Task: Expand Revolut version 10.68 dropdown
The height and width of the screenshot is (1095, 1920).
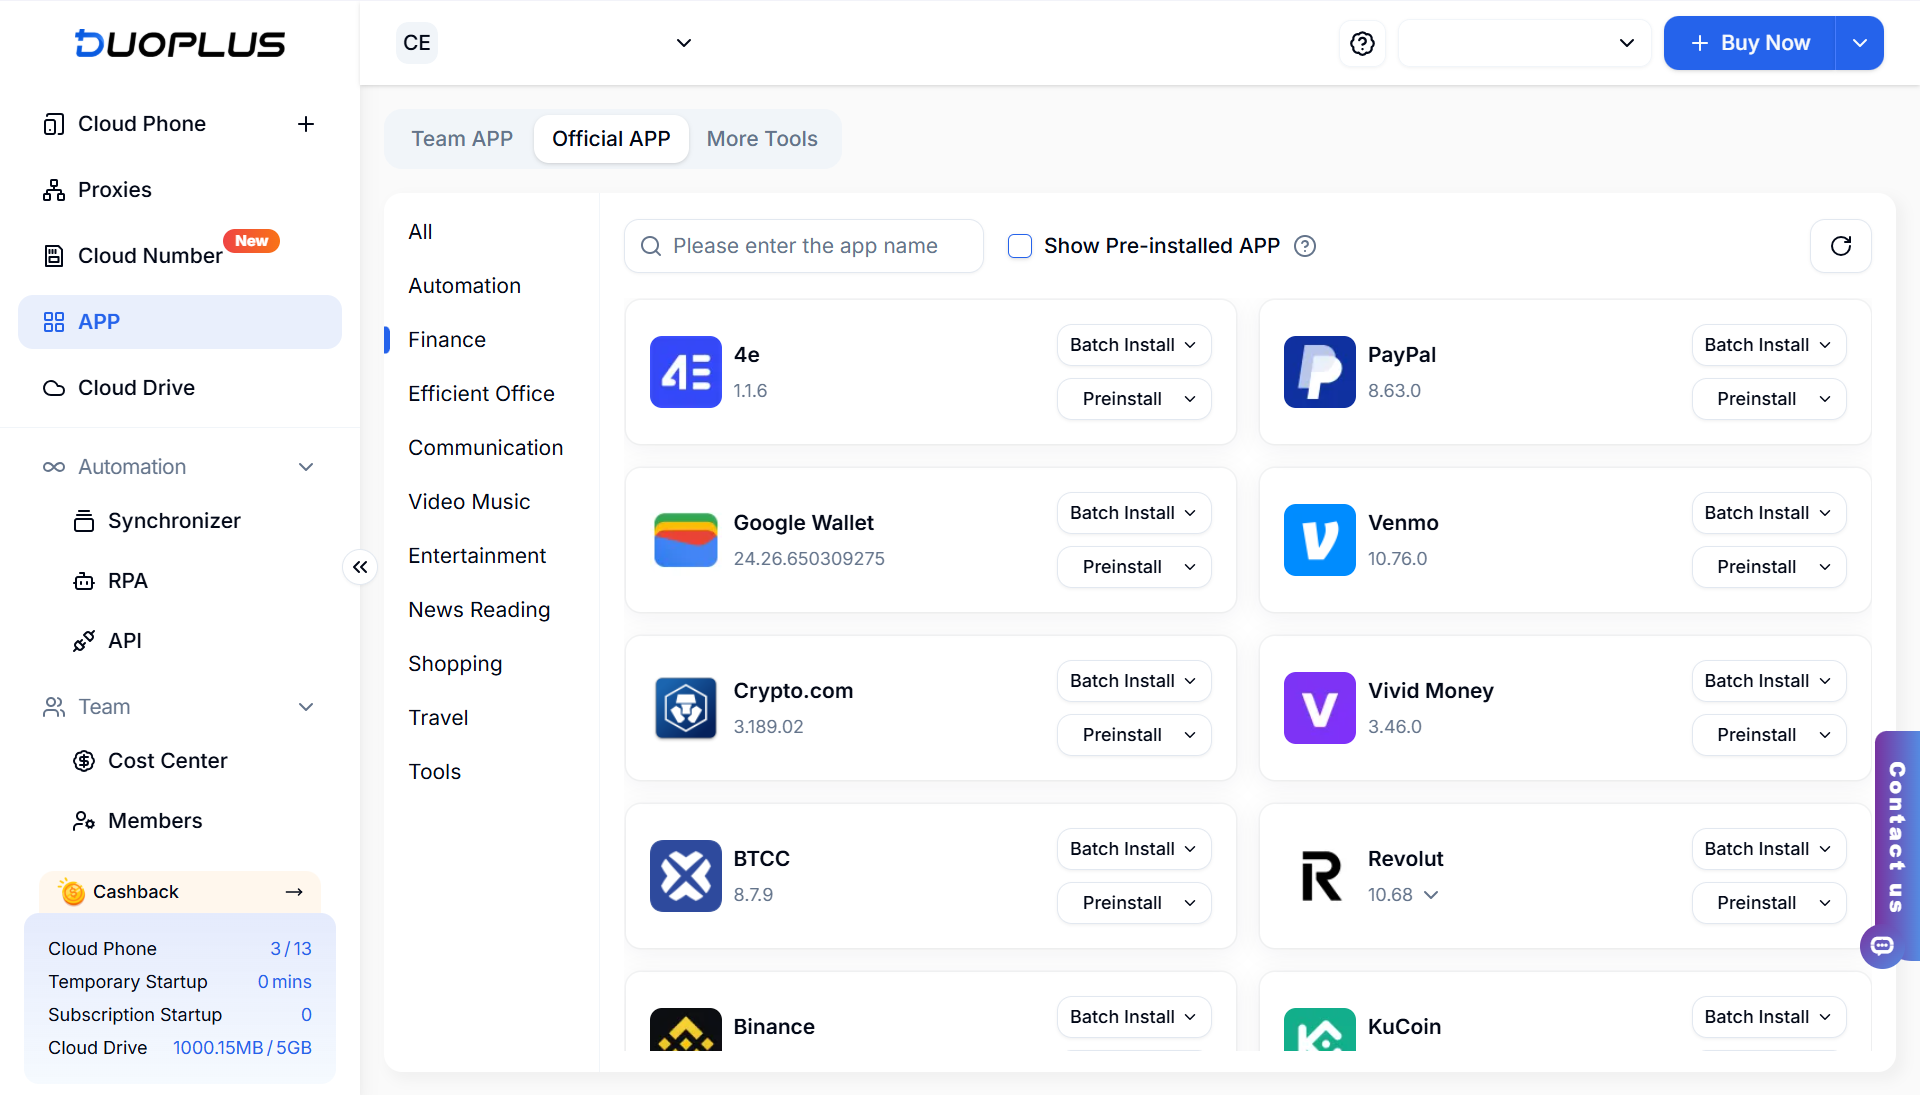Action: point(1431,895)
